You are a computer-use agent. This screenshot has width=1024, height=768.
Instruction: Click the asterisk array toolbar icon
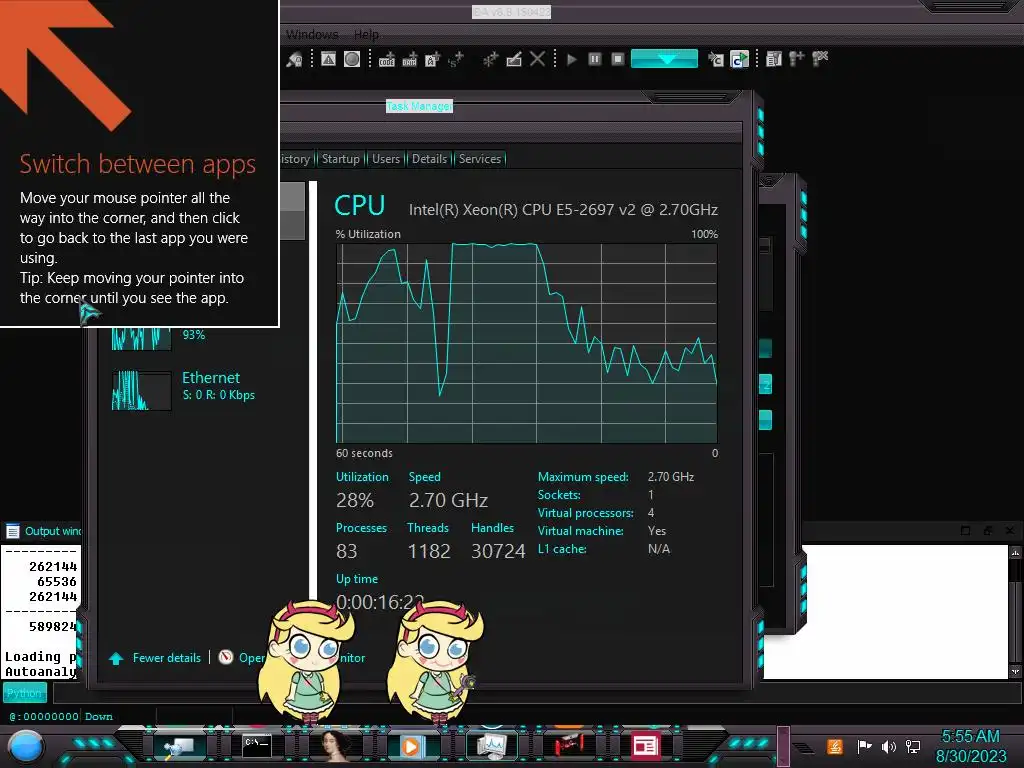(490, 59)
